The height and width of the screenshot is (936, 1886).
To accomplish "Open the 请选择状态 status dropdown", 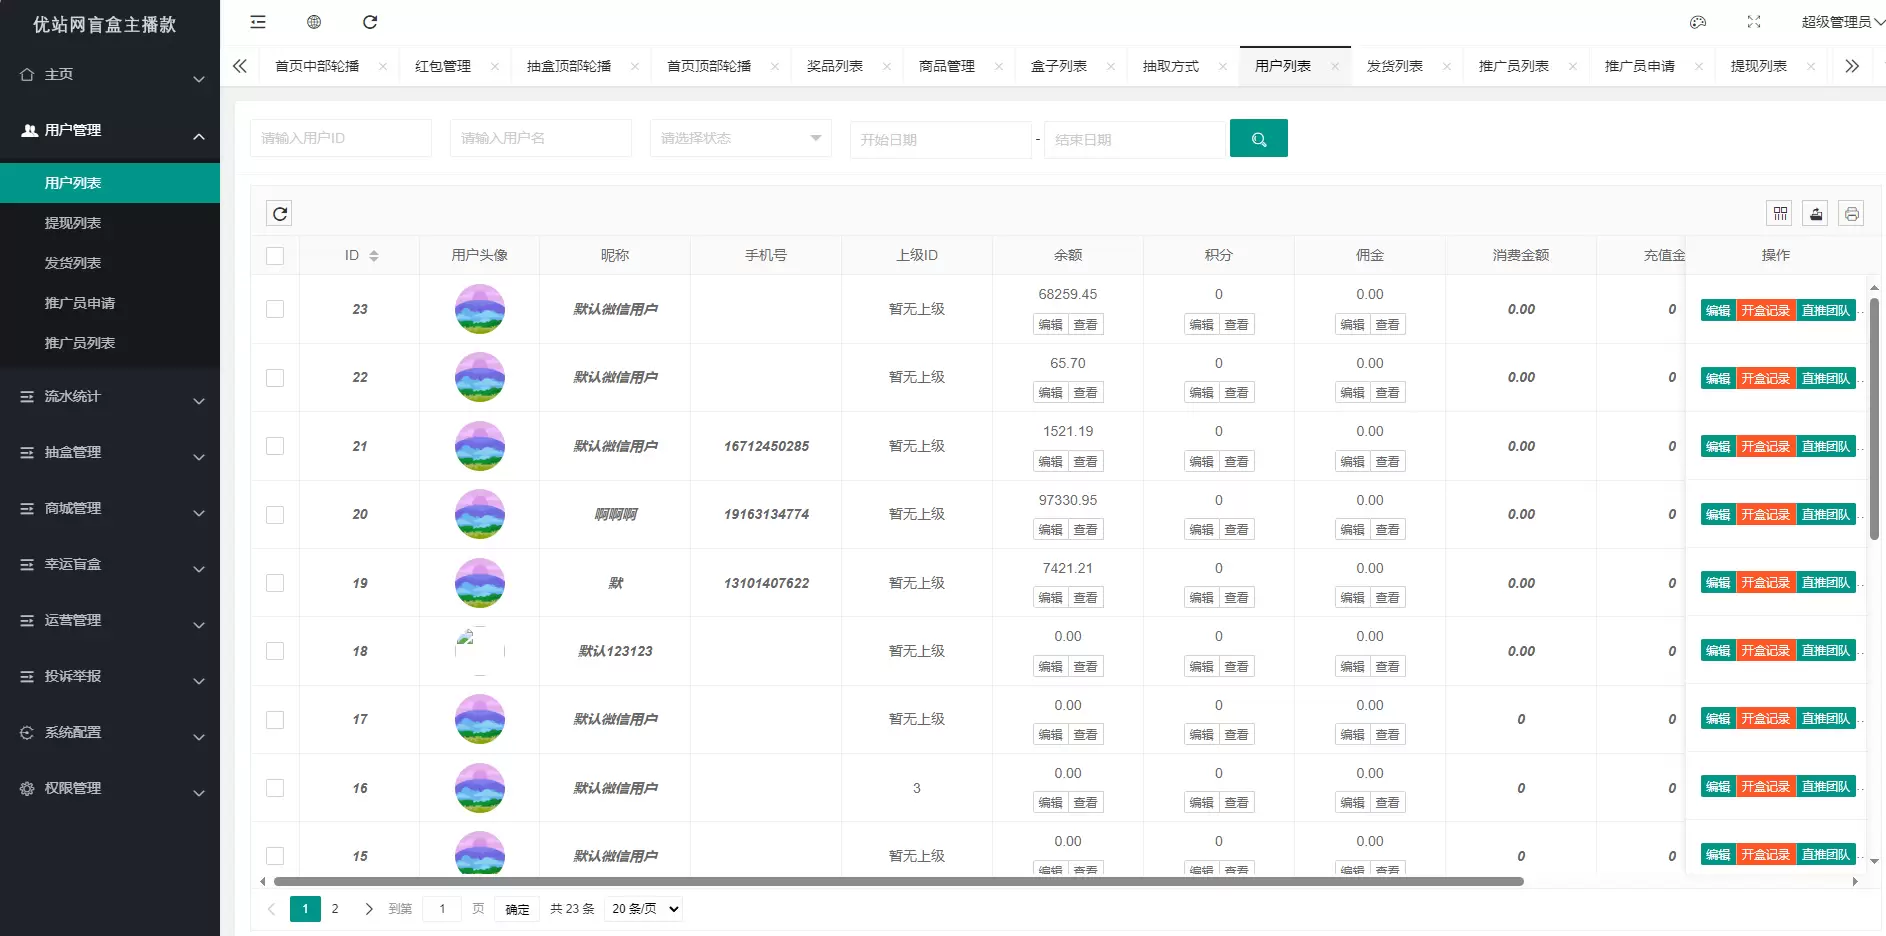I will coord(740,138).
